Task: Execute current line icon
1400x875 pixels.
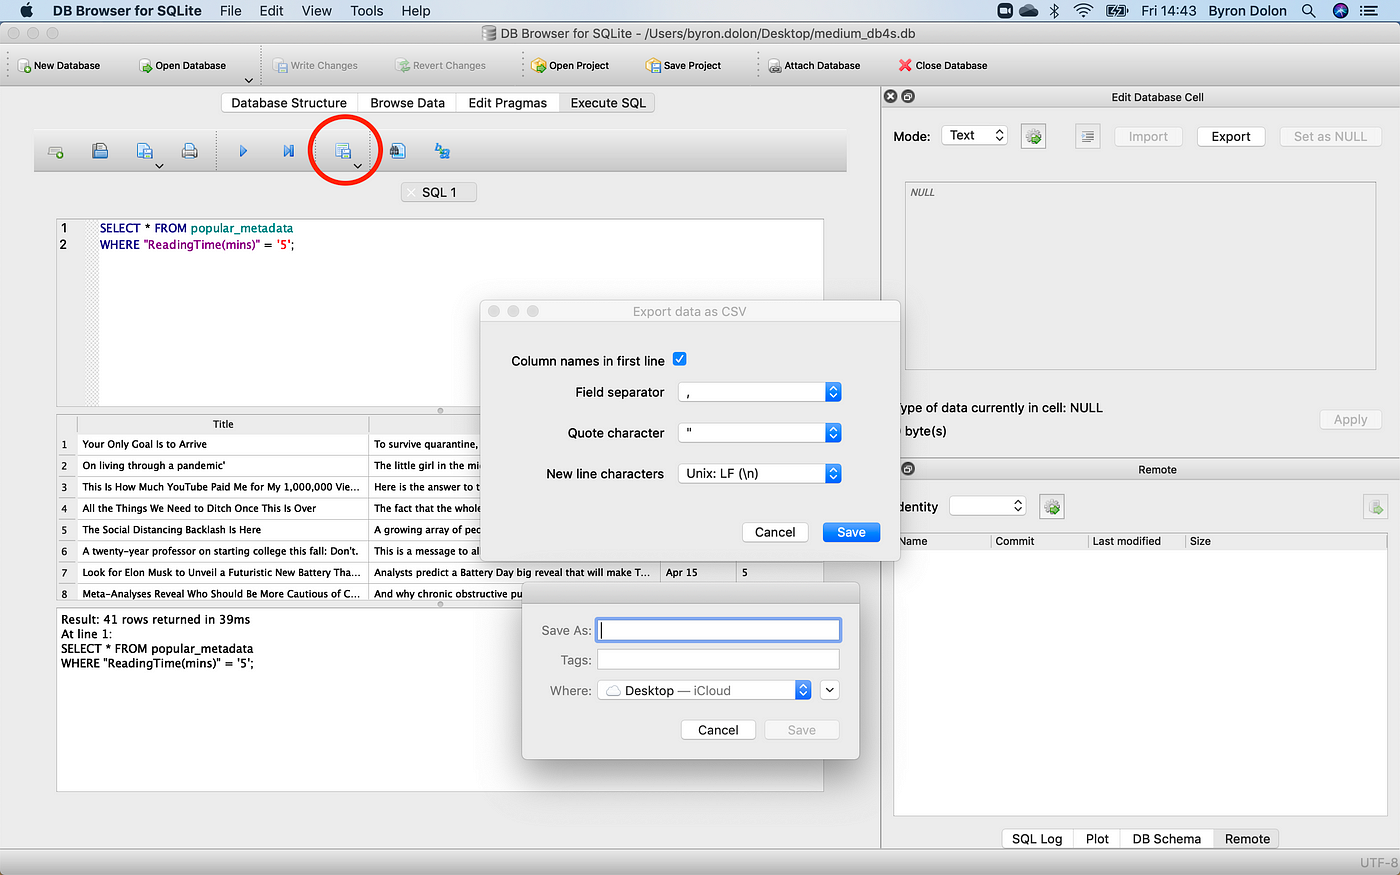Action: (x=288, y=151)
